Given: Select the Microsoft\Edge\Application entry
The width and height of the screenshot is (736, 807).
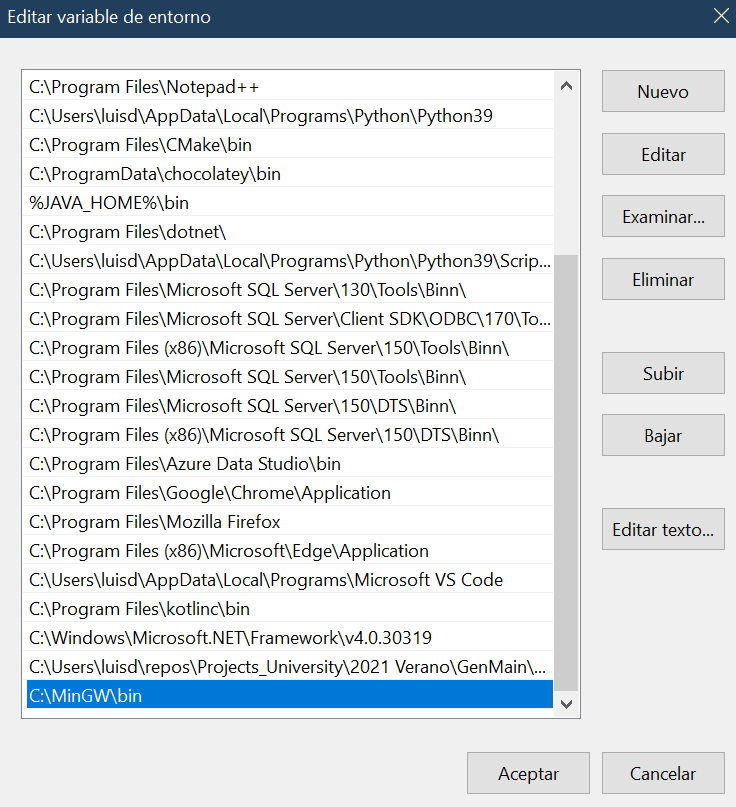Looking at the screenshot, I should pos(290,551).
